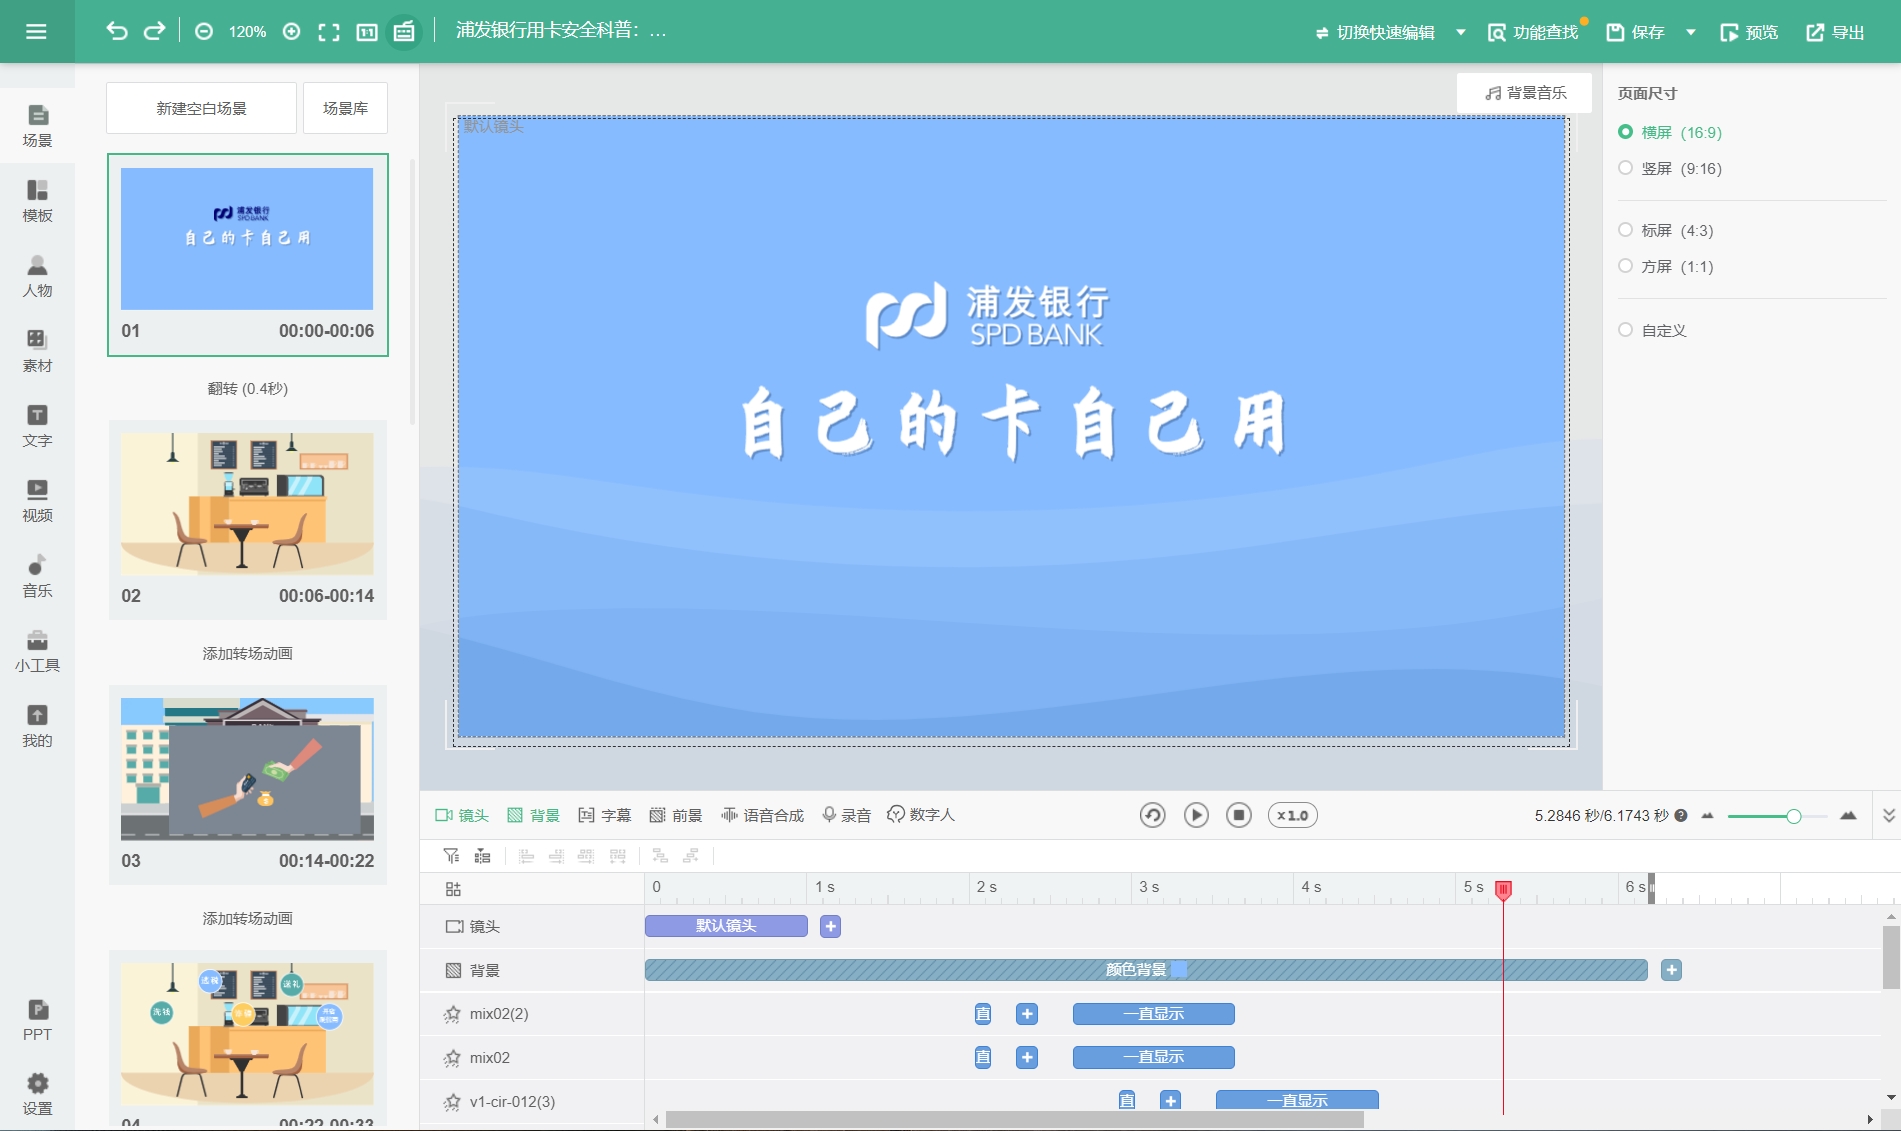
Task: Open the 人物 characters panel
Action: tap(37, 276)
